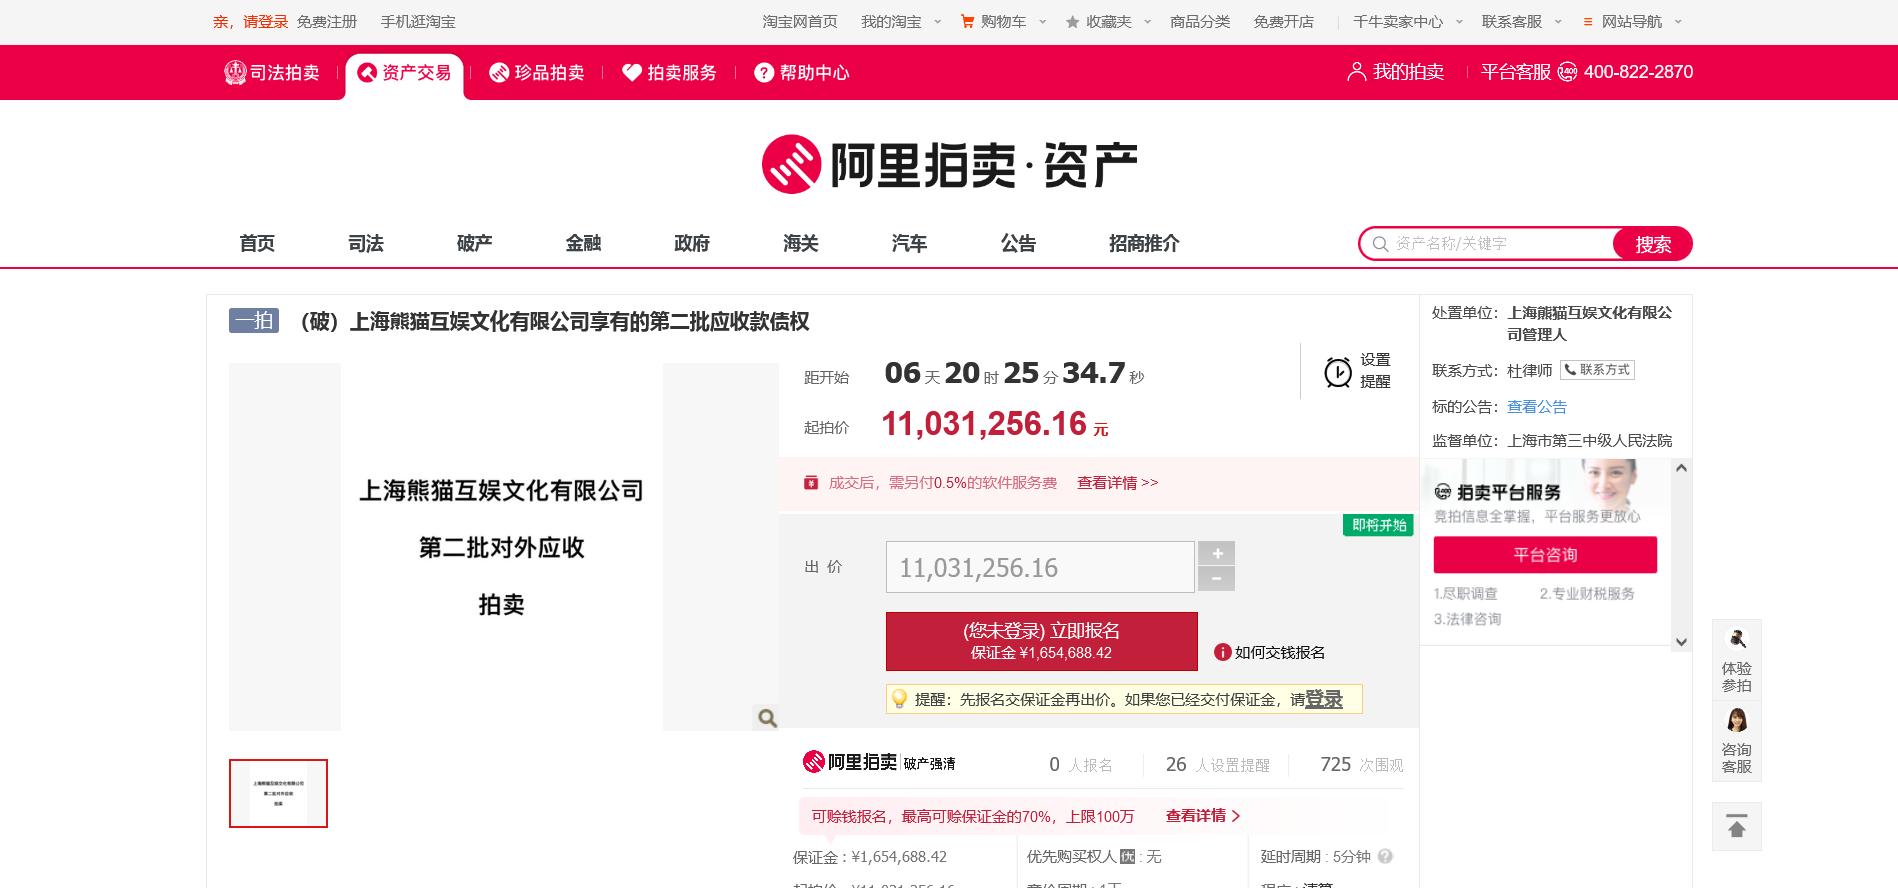Click the shopping cart icon

pos(967,21)
